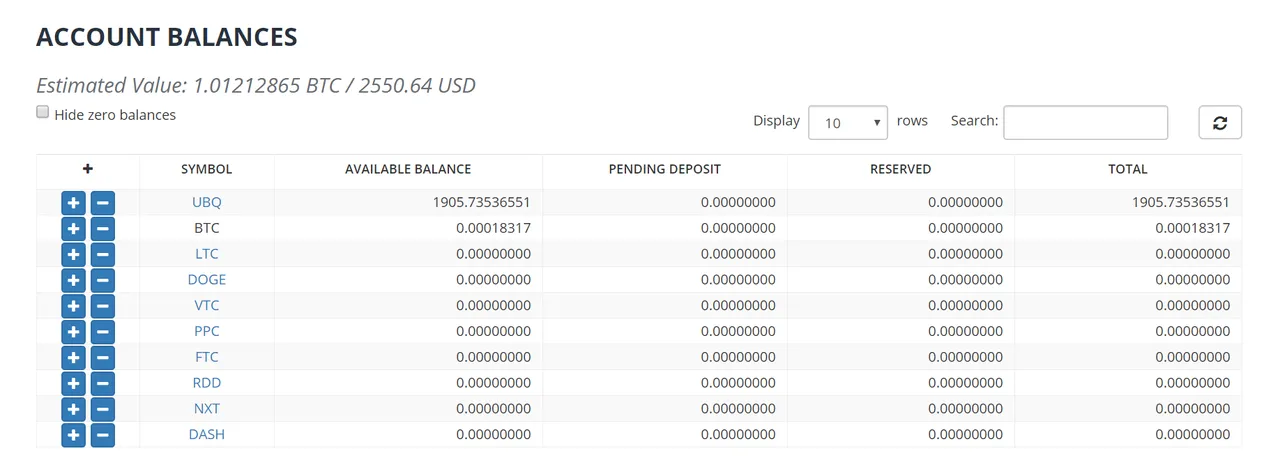Sort by TOTAL column header
This screenshot has width=1280, height=460.
1128,169
